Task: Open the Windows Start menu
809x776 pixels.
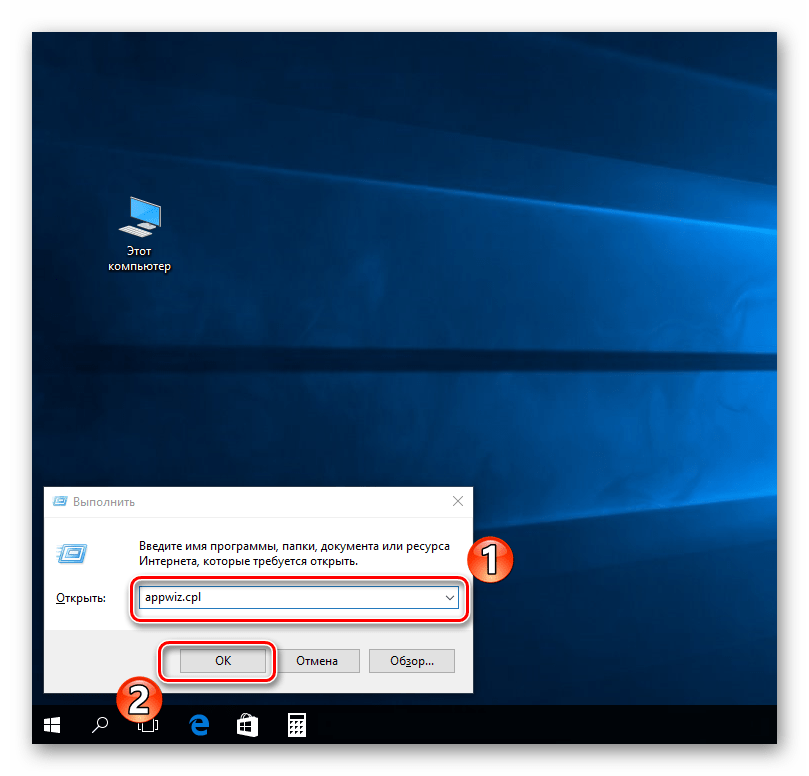Action: [51, 724]
